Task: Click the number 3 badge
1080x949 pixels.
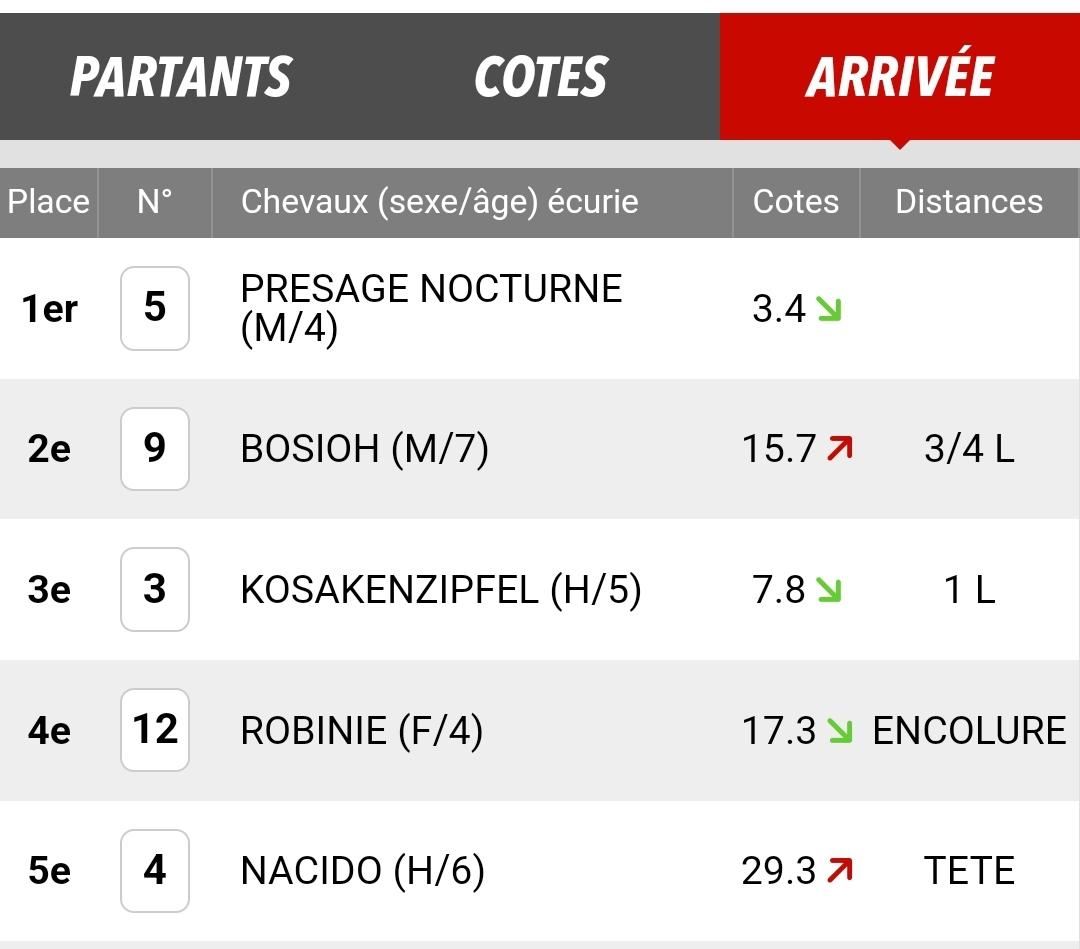Action: (155, 589)
